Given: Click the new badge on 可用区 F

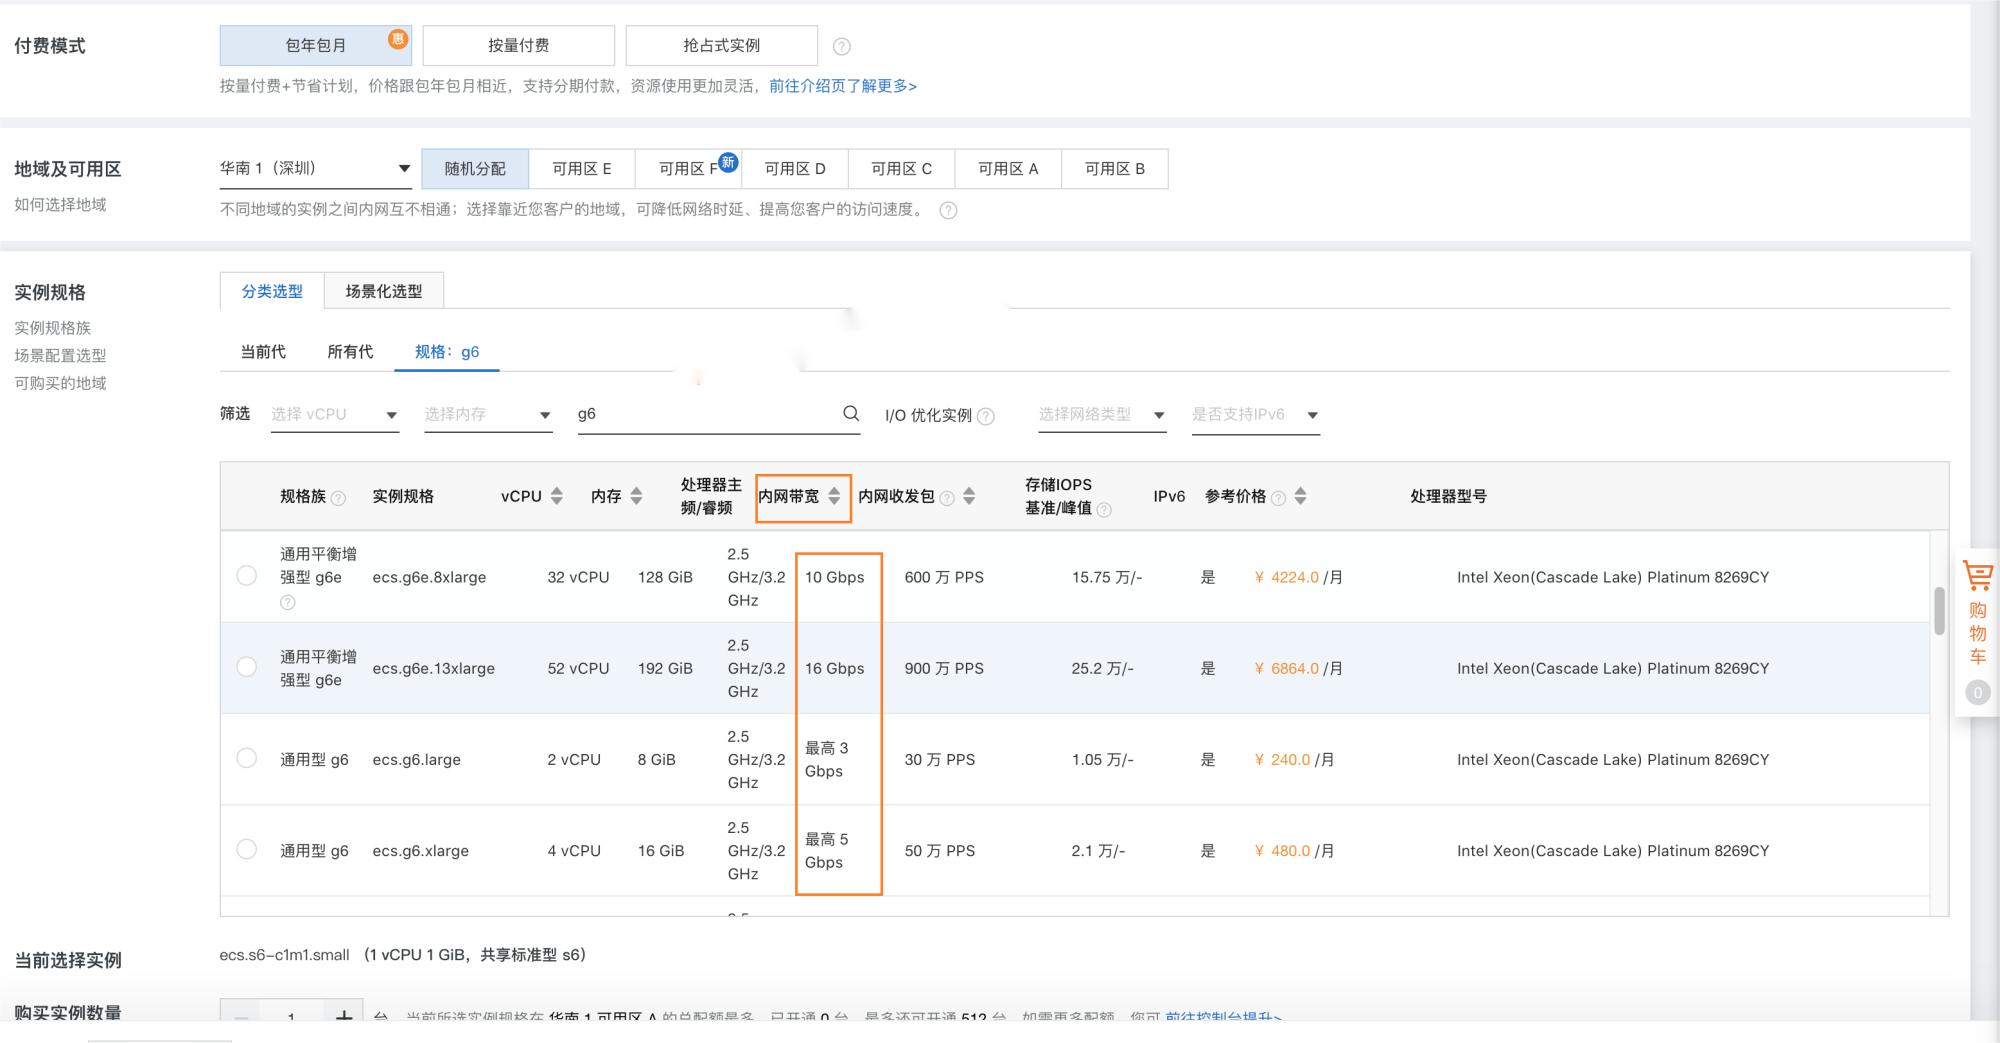Looking at the screenshot, I should [x=728, y=162].
